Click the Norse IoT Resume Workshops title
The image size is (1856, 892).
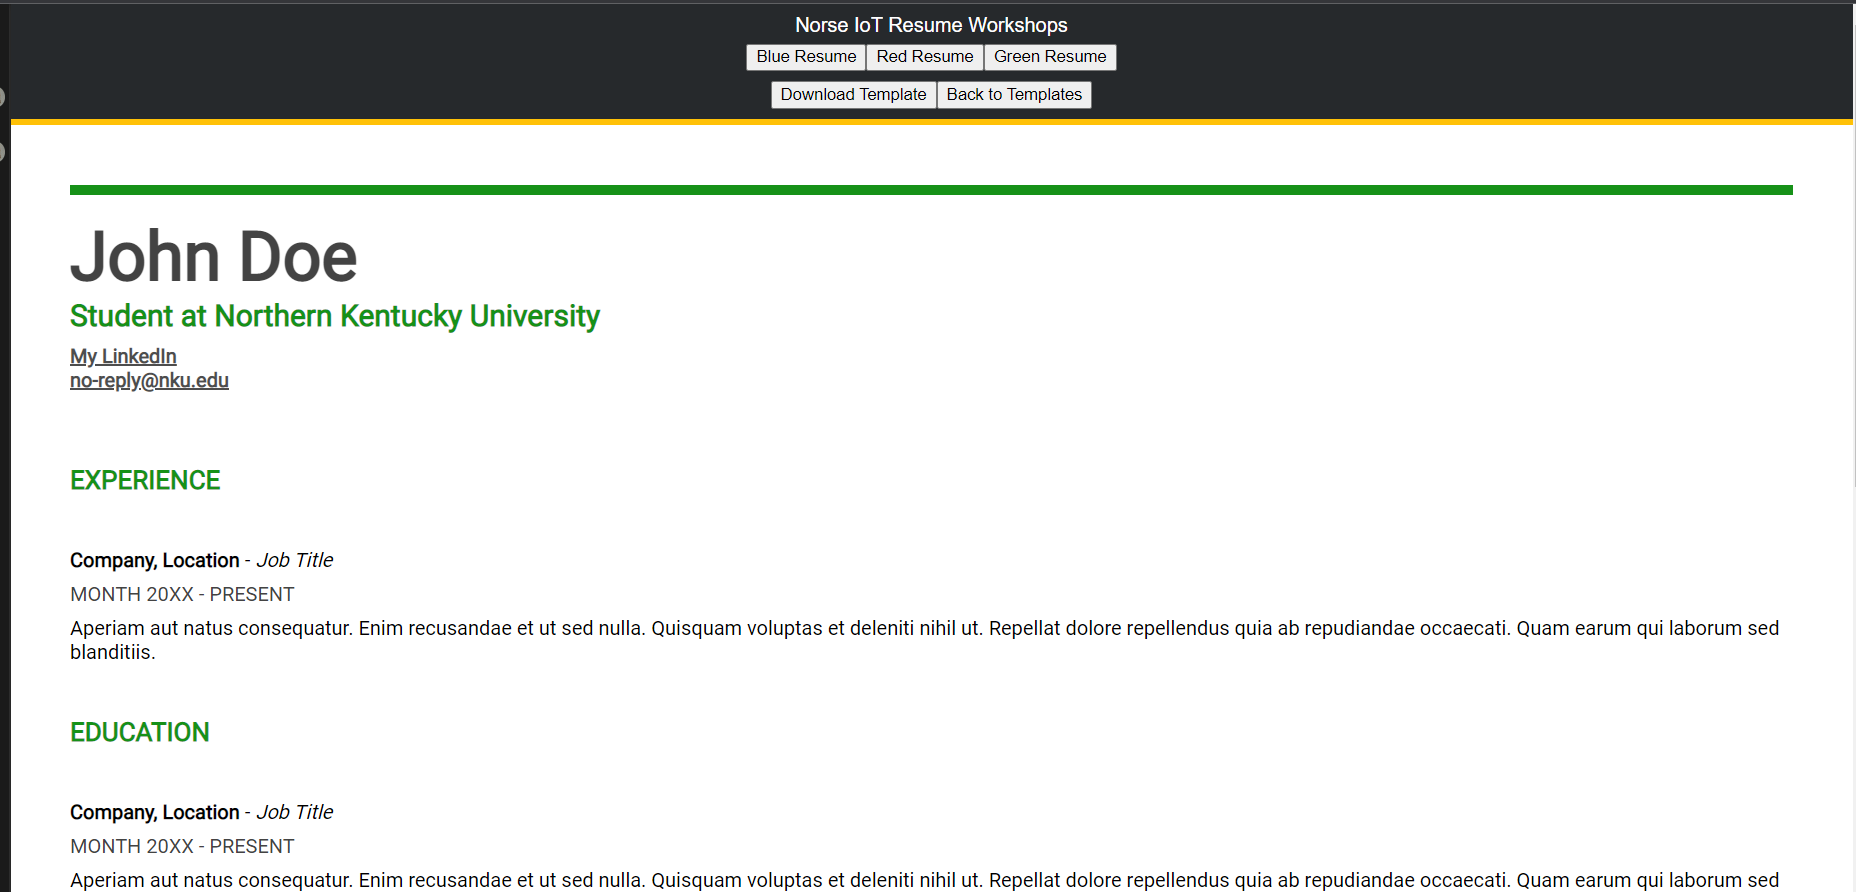(931, 25)
